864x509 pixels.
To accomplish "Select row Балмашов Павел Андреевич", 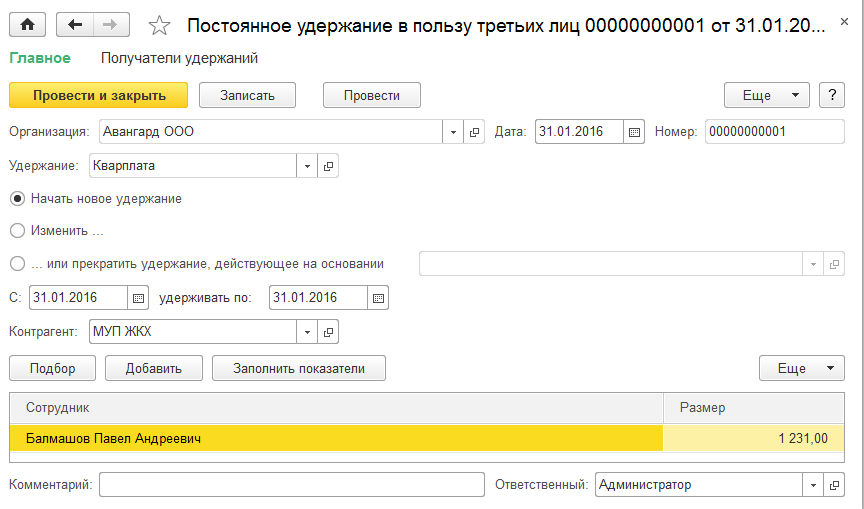I will click(x=336, y=438).
